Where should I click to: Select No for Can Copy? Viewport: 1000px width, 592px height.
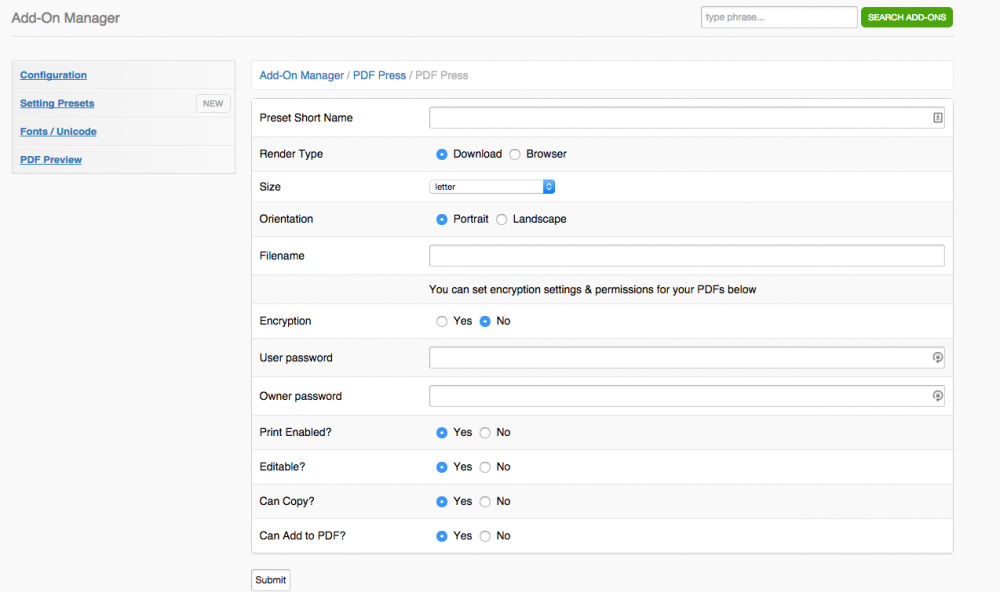[x=485, y=502]
